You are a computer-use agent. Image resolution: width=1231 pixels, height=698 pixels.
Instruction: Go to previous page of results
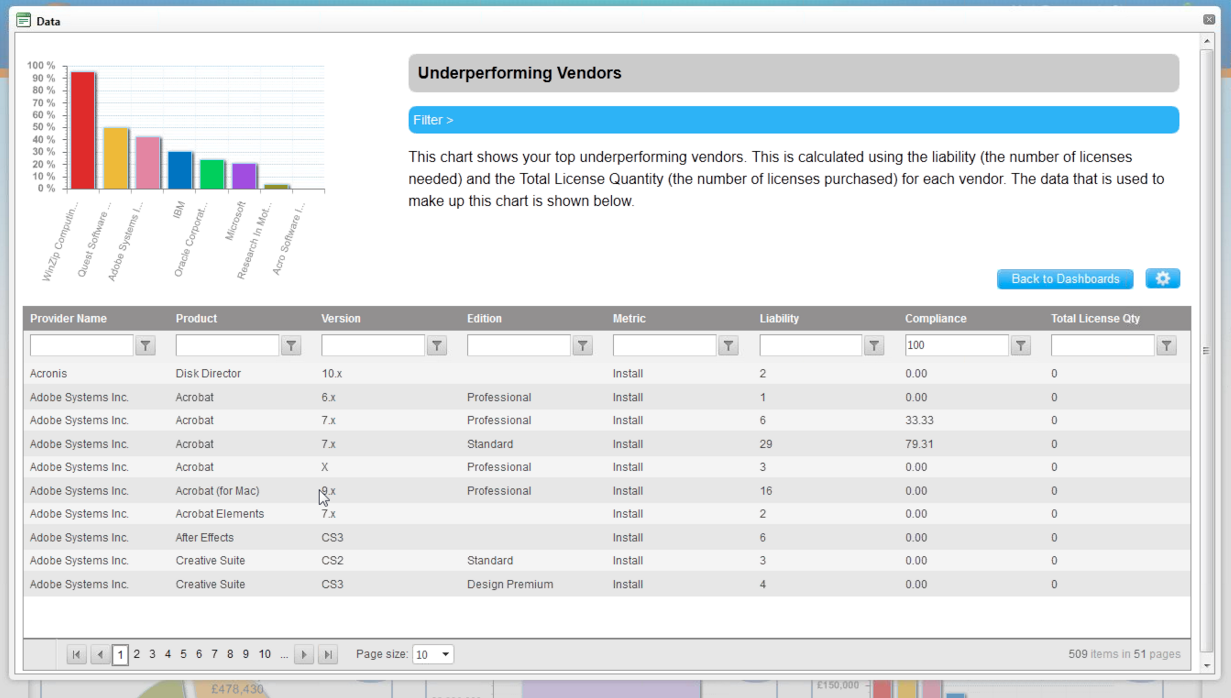tap(100, 654)
